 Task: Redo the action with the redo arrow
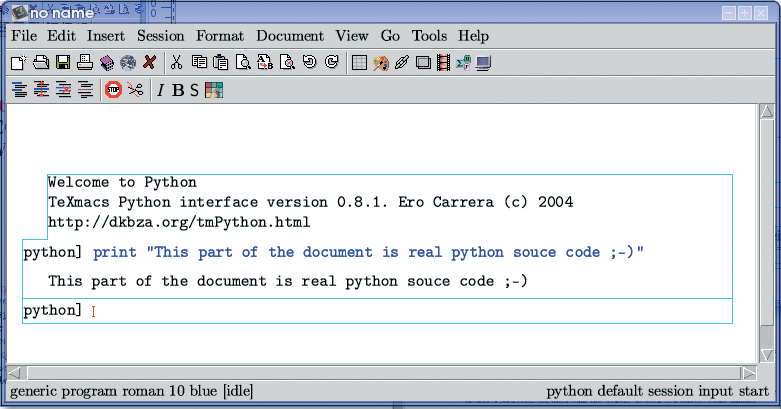pos(332,62)
